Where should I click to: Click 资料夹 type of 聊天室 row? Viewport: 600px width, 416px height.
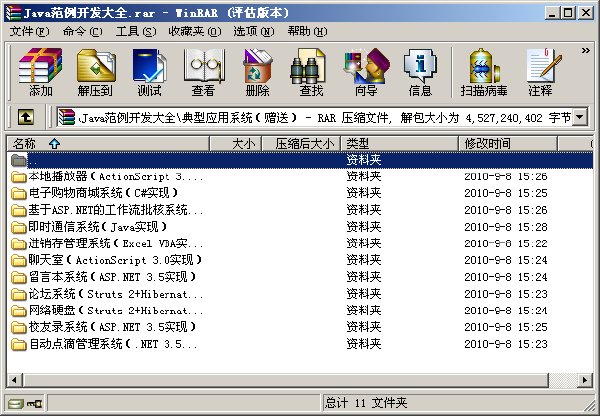coord(364,260)
